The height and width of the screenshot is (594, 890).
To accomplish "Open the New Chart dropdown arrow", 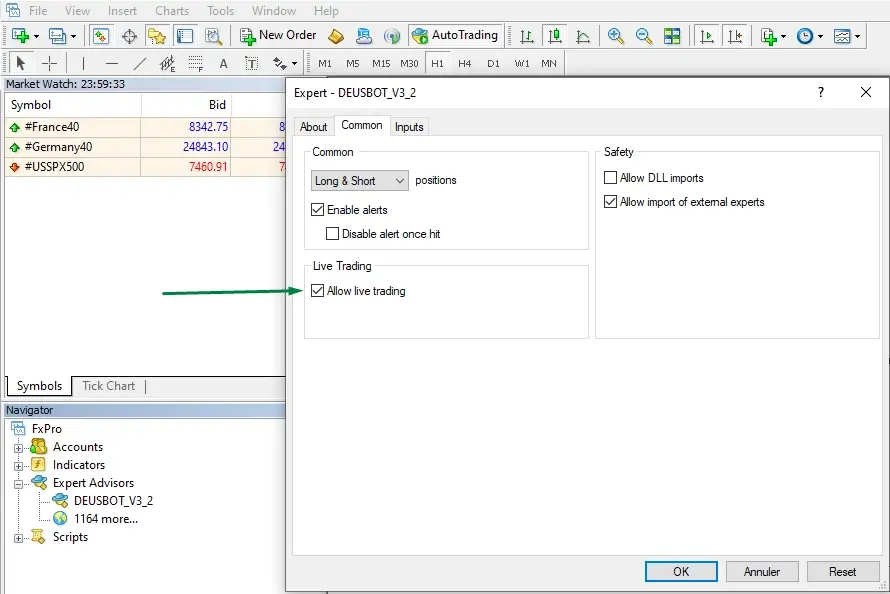I will [x=36, y=36].
